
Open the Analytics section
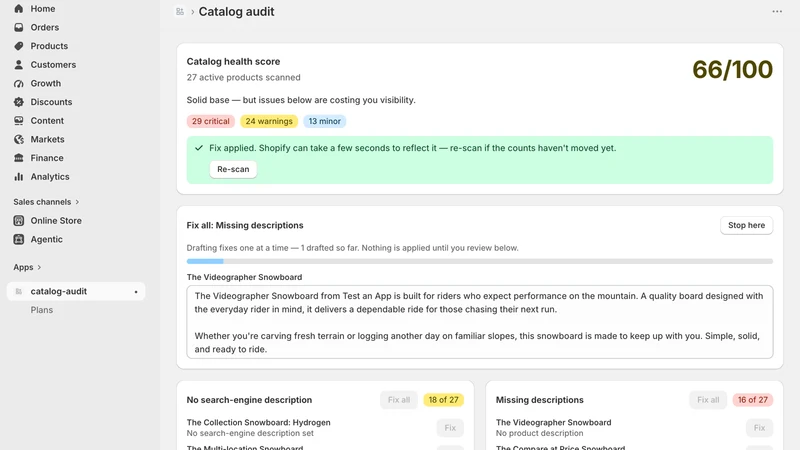click(x=50, y=177)
